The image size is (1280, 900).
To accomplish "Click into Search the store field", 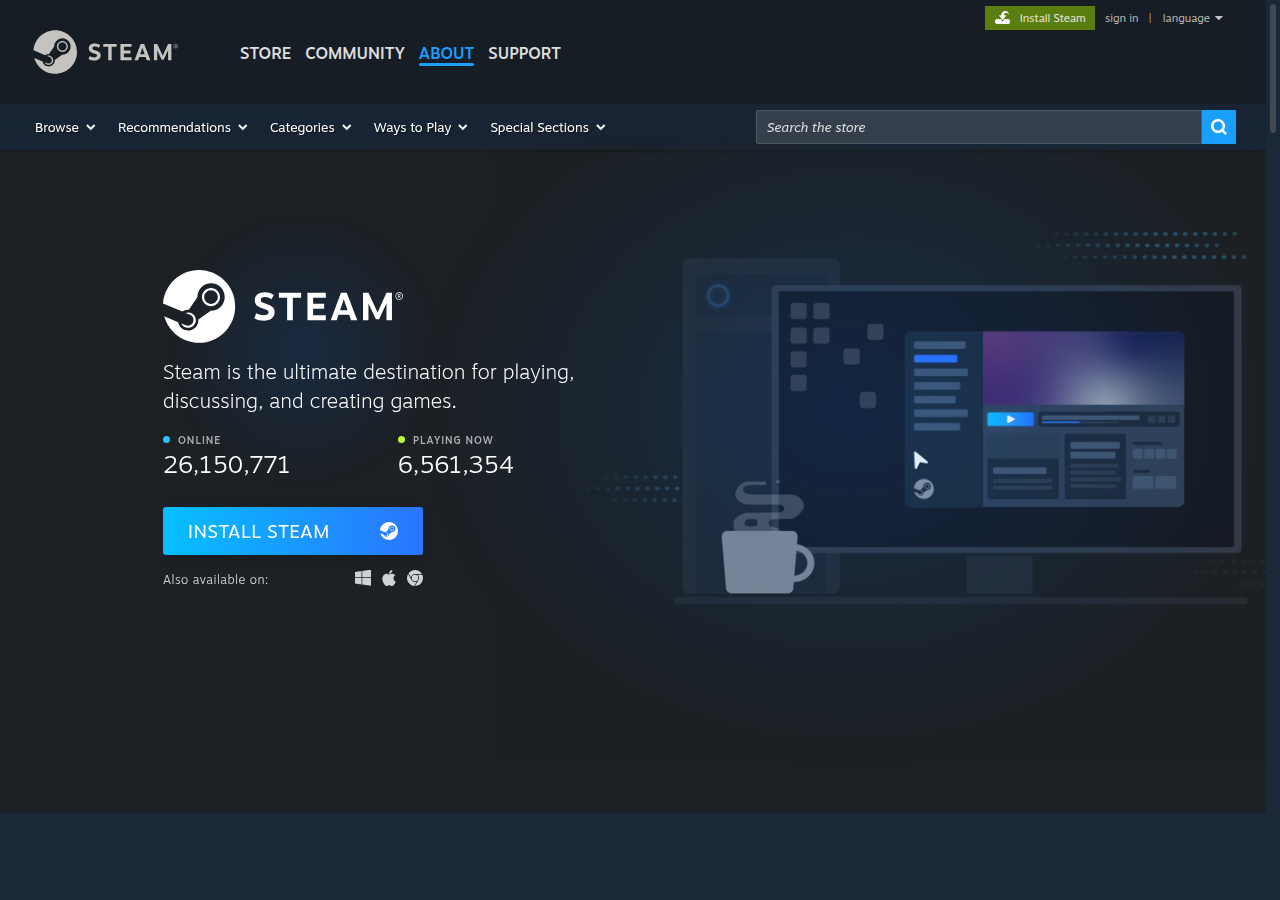I will click(x=979, y=127).
